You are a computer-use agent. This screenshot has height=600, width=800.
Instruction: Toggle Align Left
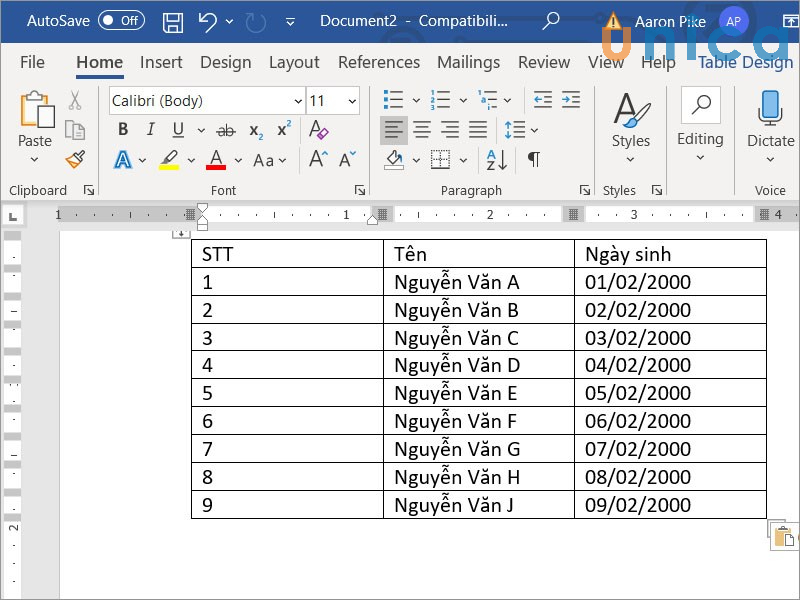click(394, 130)
